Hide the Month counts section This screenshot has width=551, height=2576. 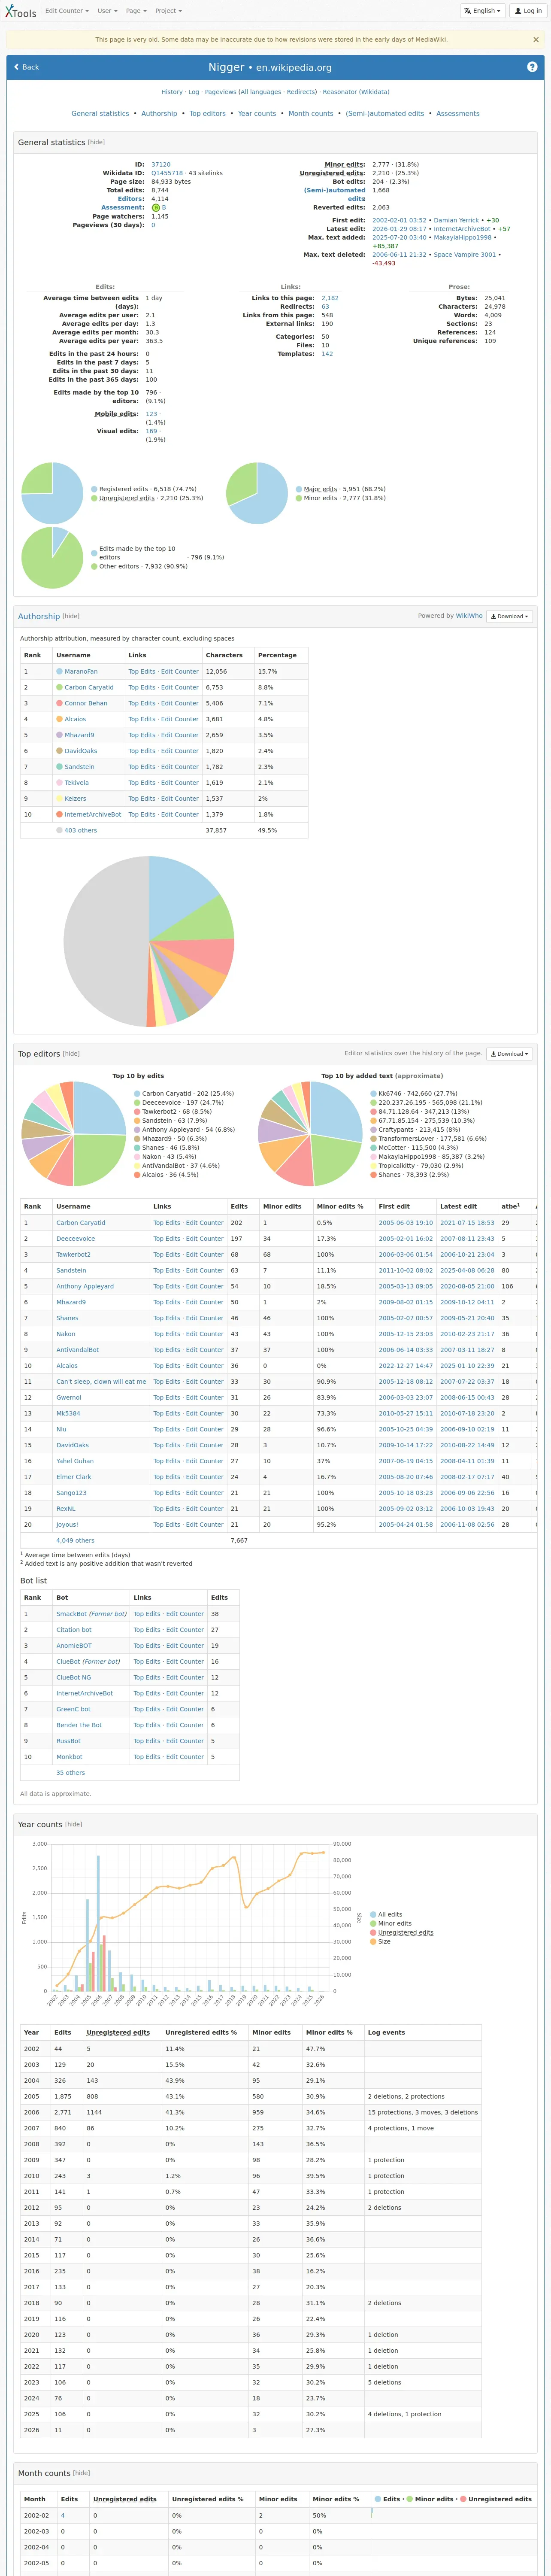pos(81,2473)
